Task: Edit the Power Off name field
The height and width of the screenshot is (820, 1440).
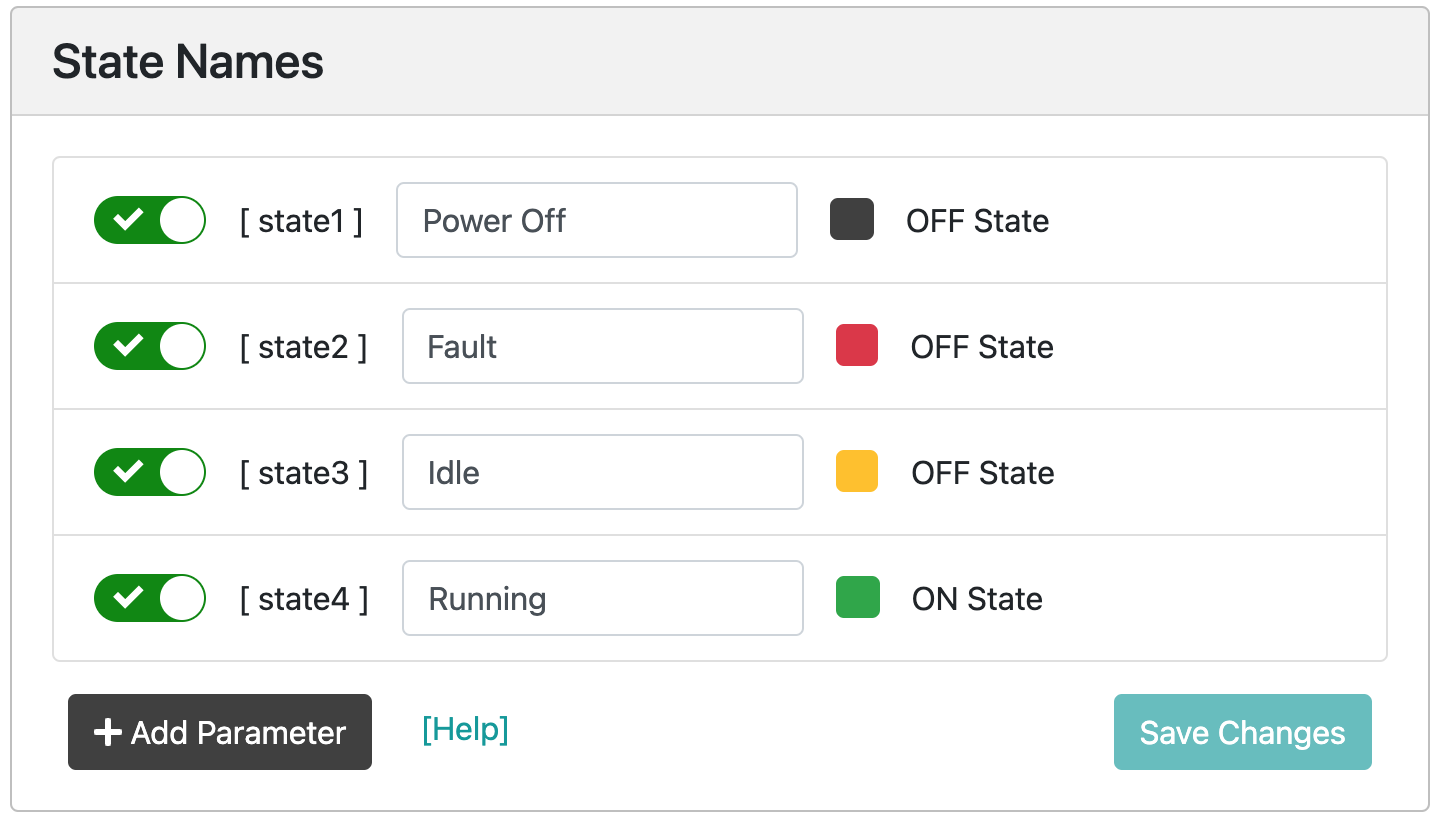Action: [597, 220]
